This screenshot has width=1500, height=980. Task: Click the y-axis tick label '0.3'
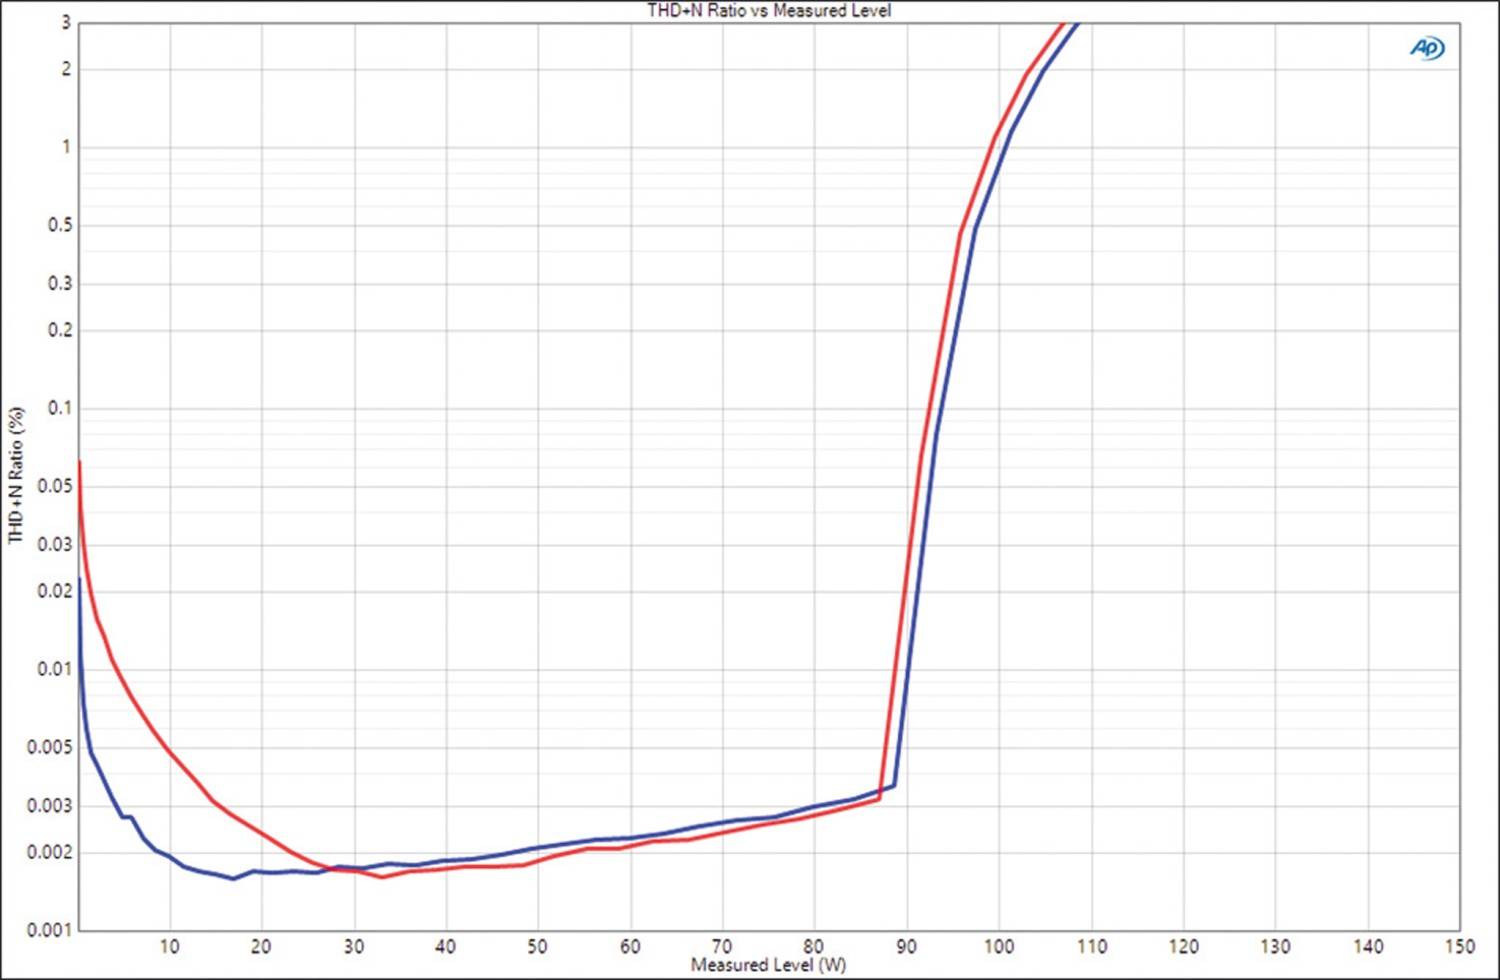pos(60,284)
